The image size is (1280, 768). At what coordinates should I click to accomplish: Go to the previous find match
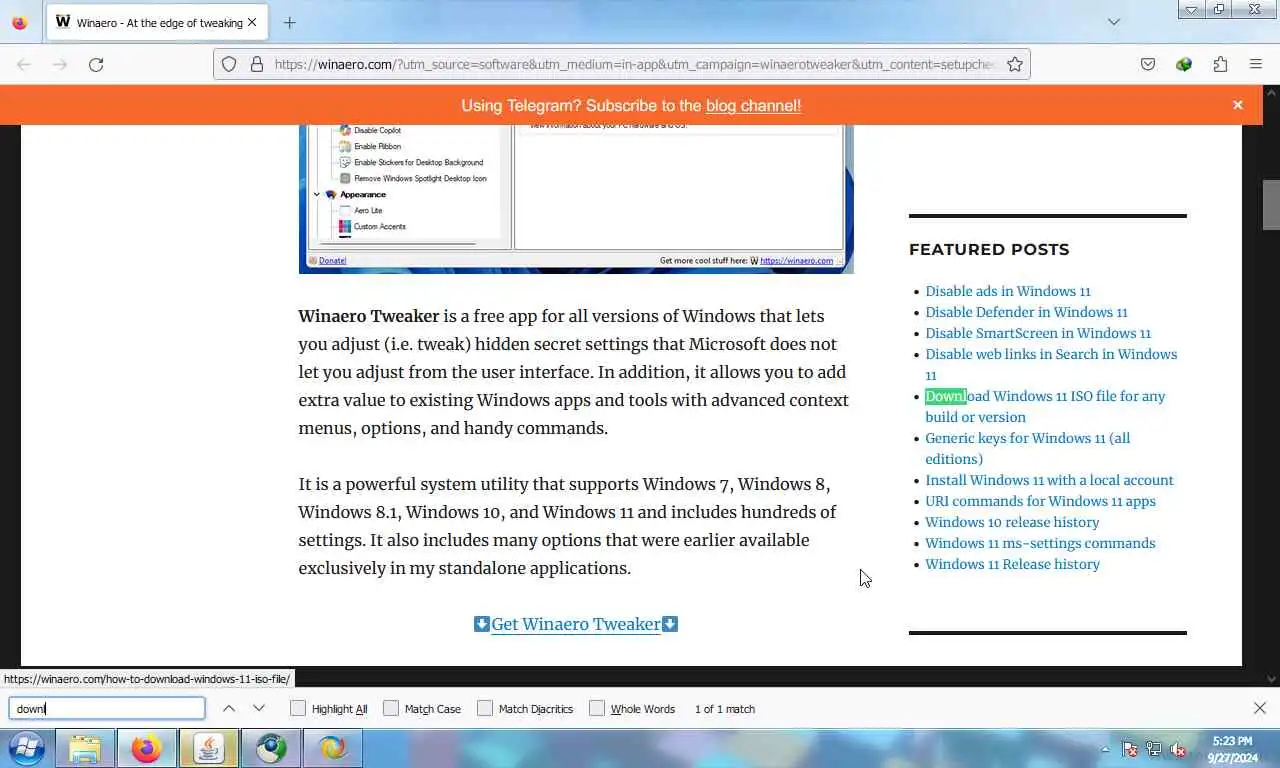[x=229, y=708]
